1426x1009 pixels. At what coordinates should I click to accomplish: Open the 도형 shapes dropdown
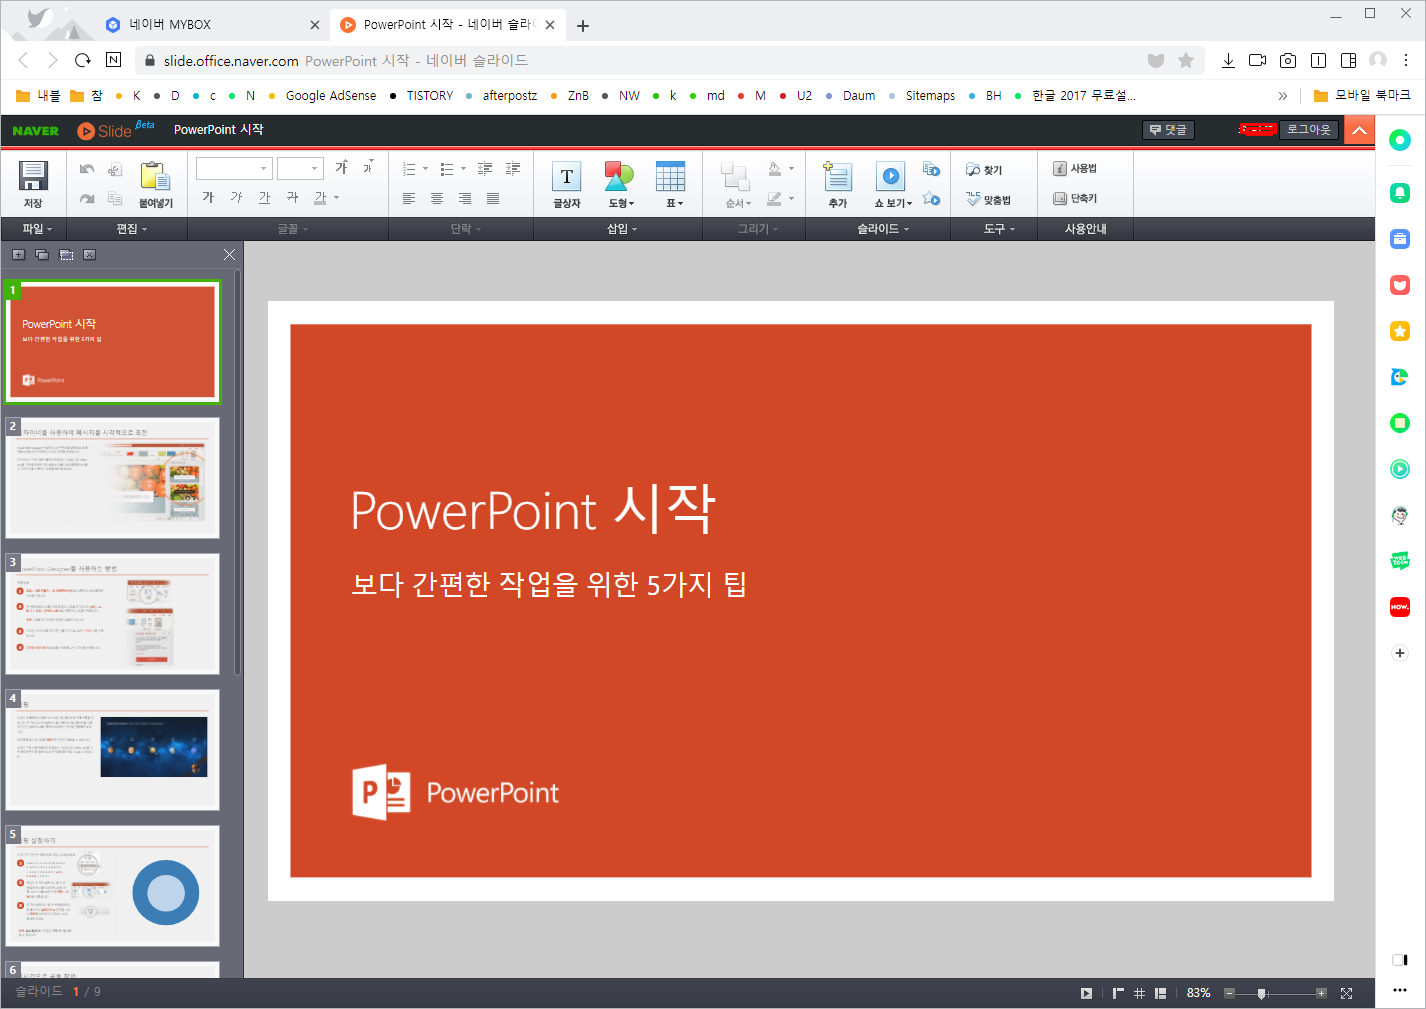pyautogui.click(x=620, y=185)
